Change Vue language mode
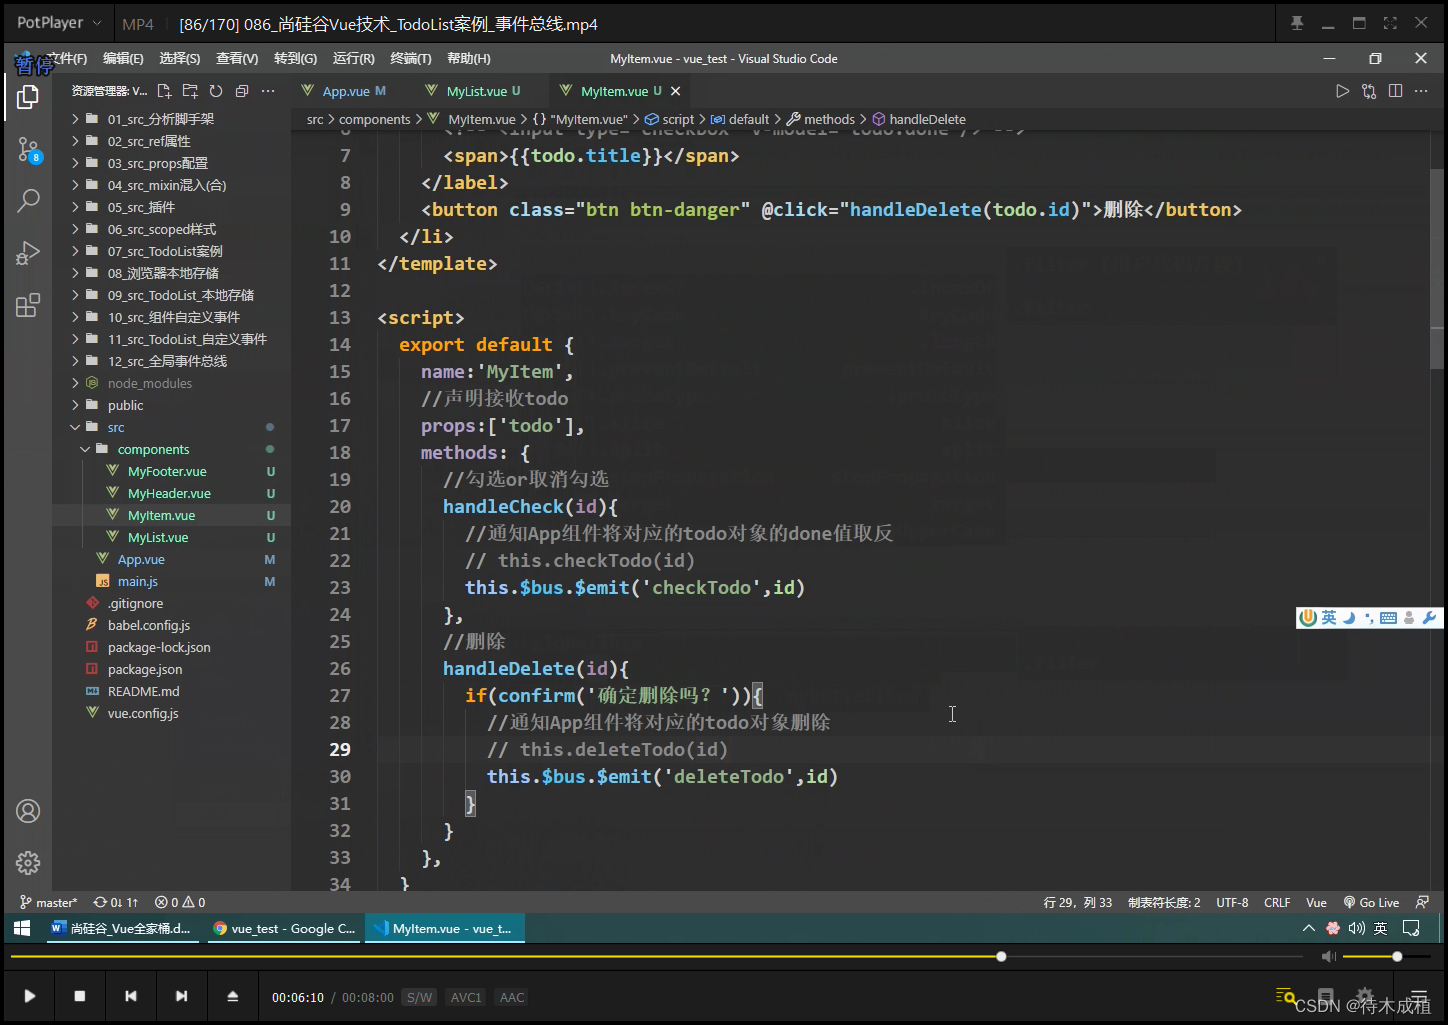1448x1025 pixels. click(x=1316, y=902)
